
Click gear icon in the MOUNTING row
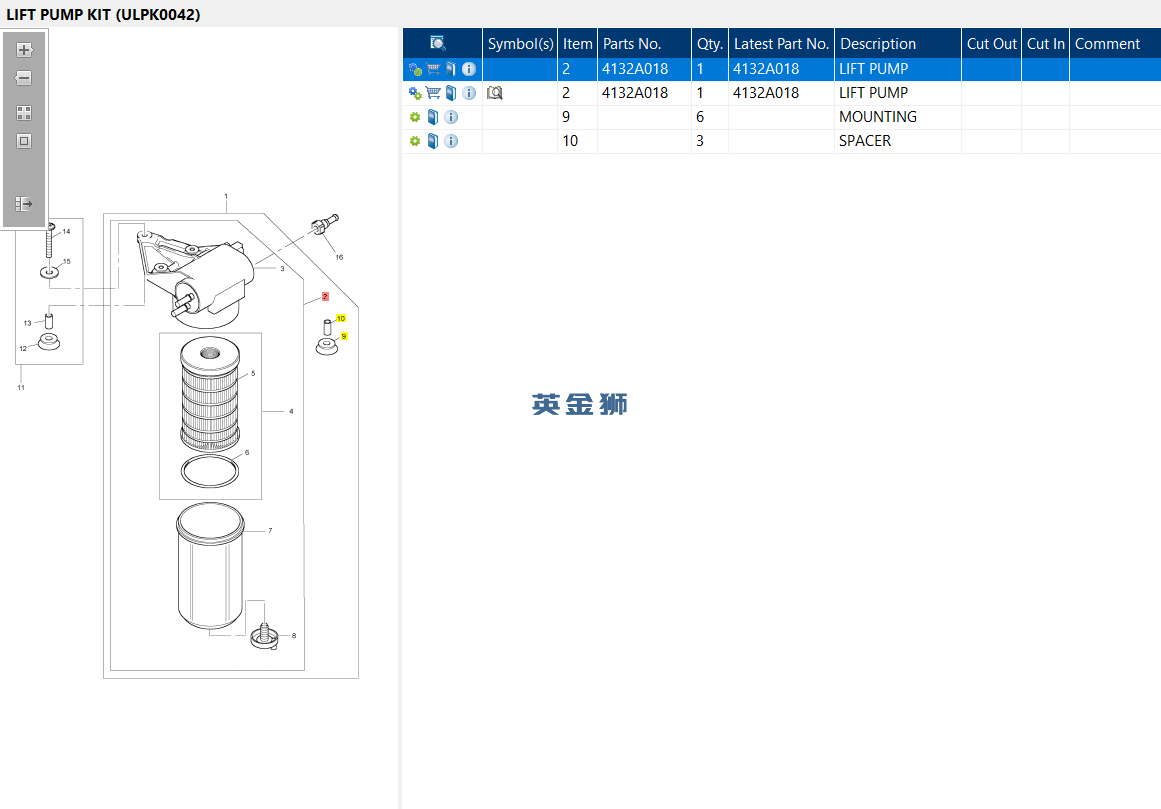(415, 117)
